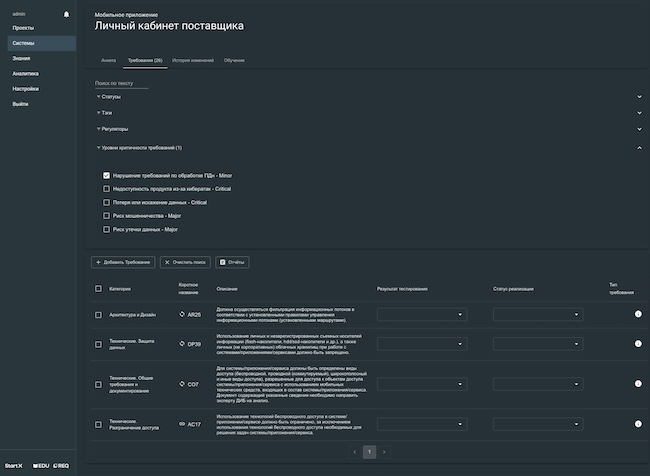Switch to 'История изменений' tab
The width and height of the screenshot is (650, 476).
[192, 61]
